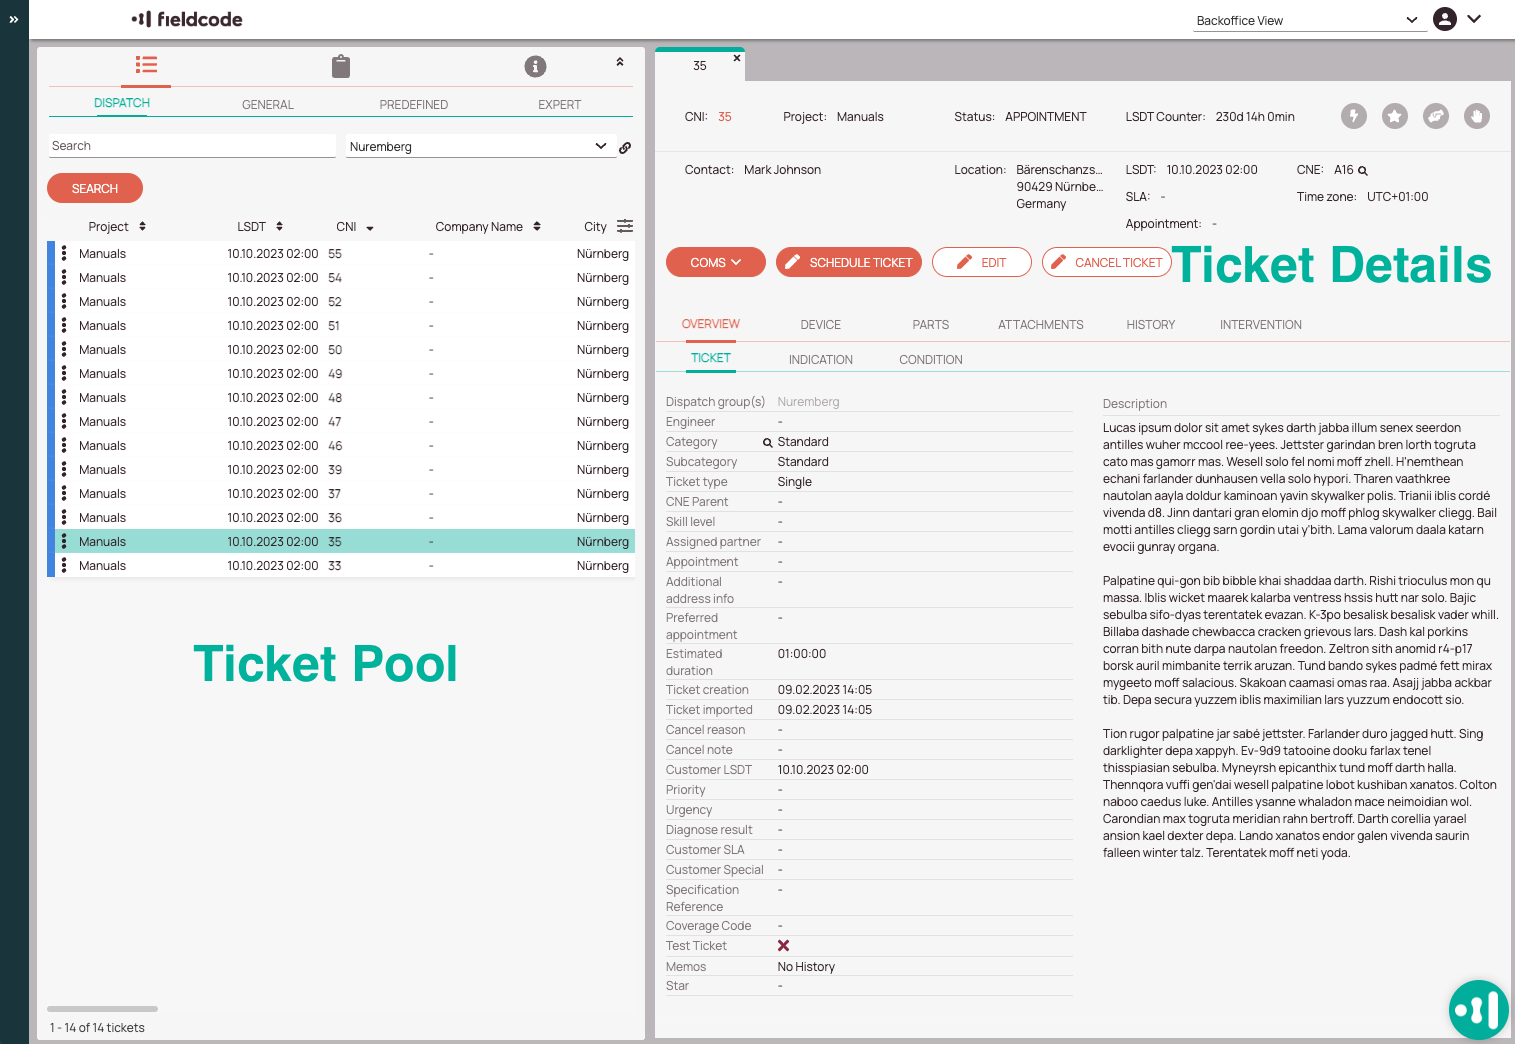Star the ticket using the star icon
Viewport: 1515px width, 1044px height.
(1394, 116)
